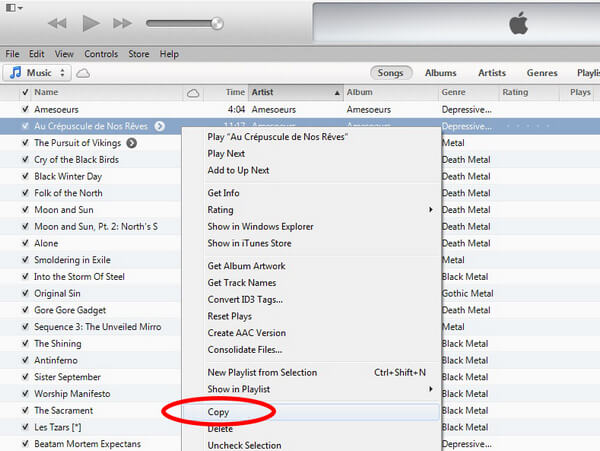Choose Copy in the context menu
Viewport: 600px width, 451px height.
tap(311, 412)
